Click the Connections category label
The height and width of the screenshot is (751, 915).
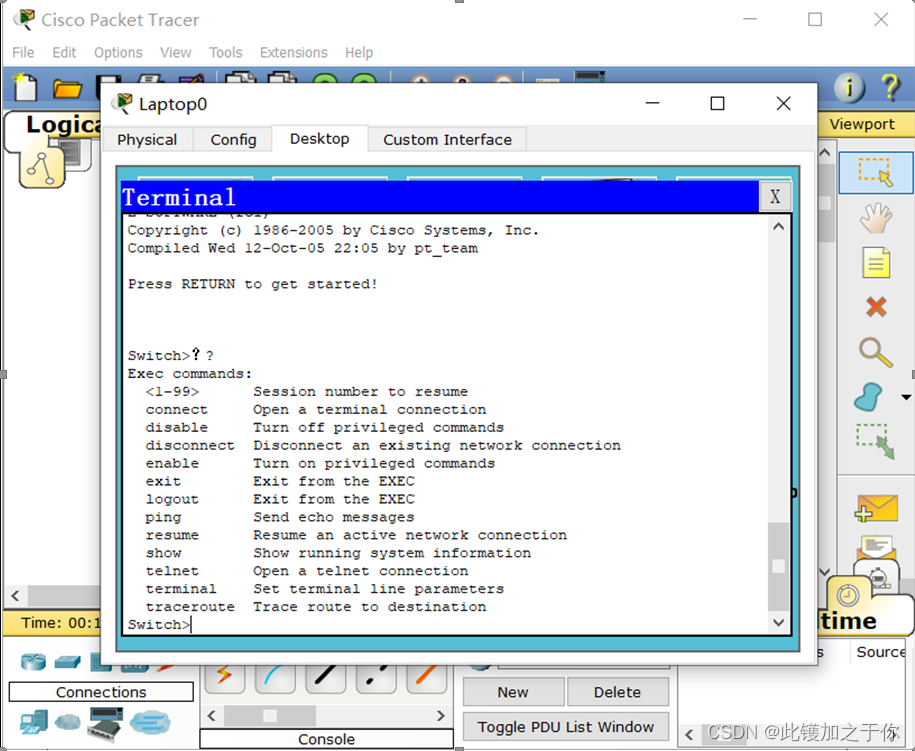[x=101, y=692]
